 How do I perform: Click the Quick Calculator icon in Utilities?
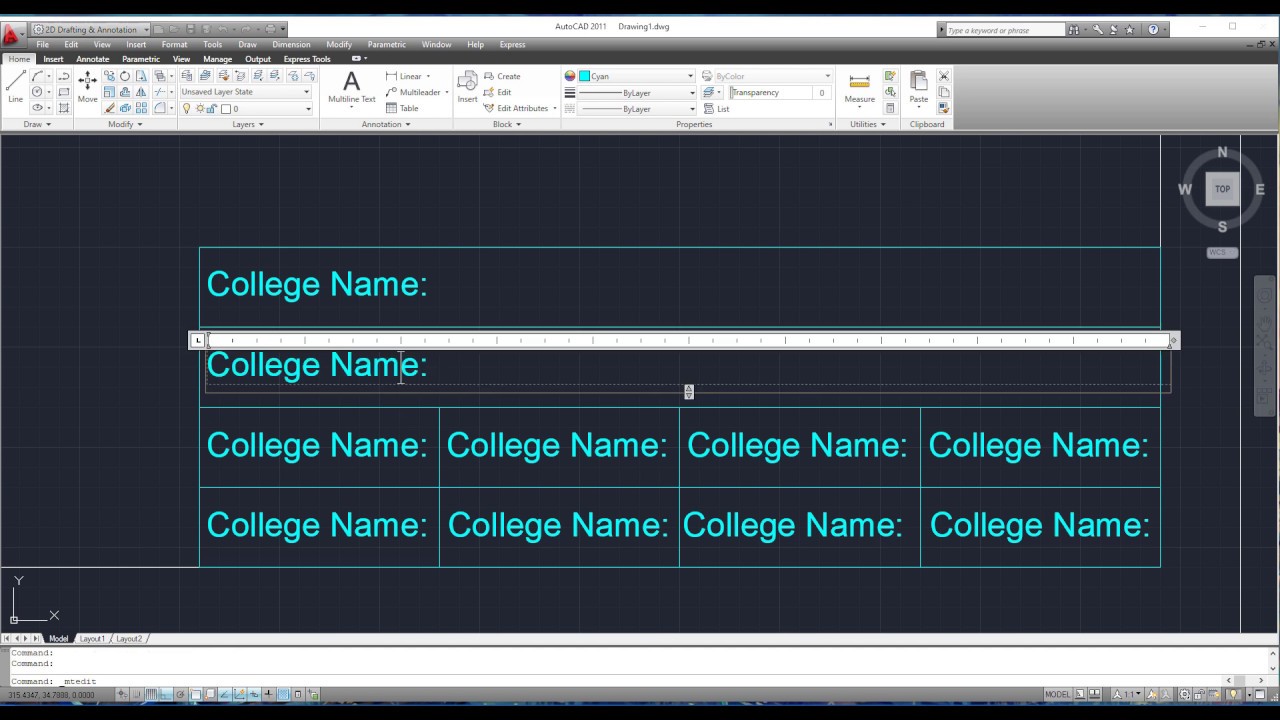[890, 108]
